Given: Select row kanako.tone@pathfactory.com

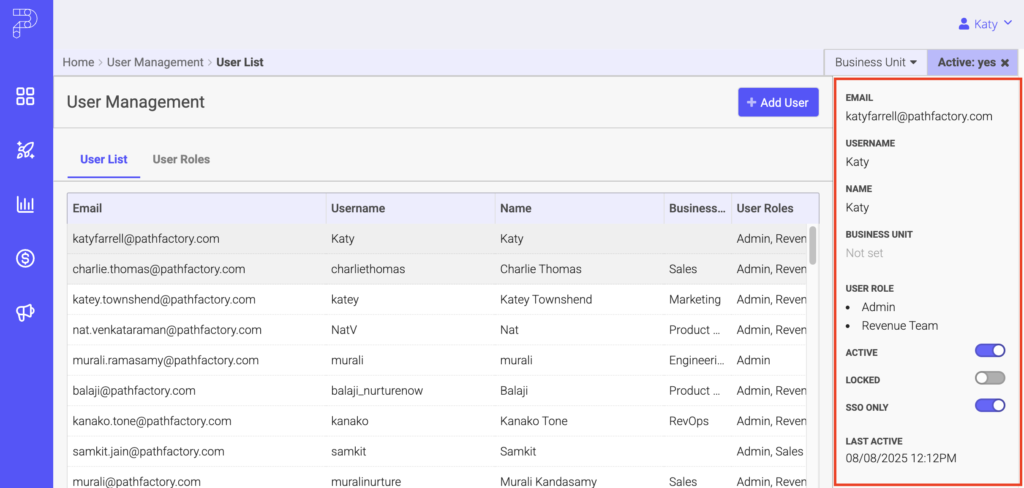Looking at the screenshot, I should [438, 421].
